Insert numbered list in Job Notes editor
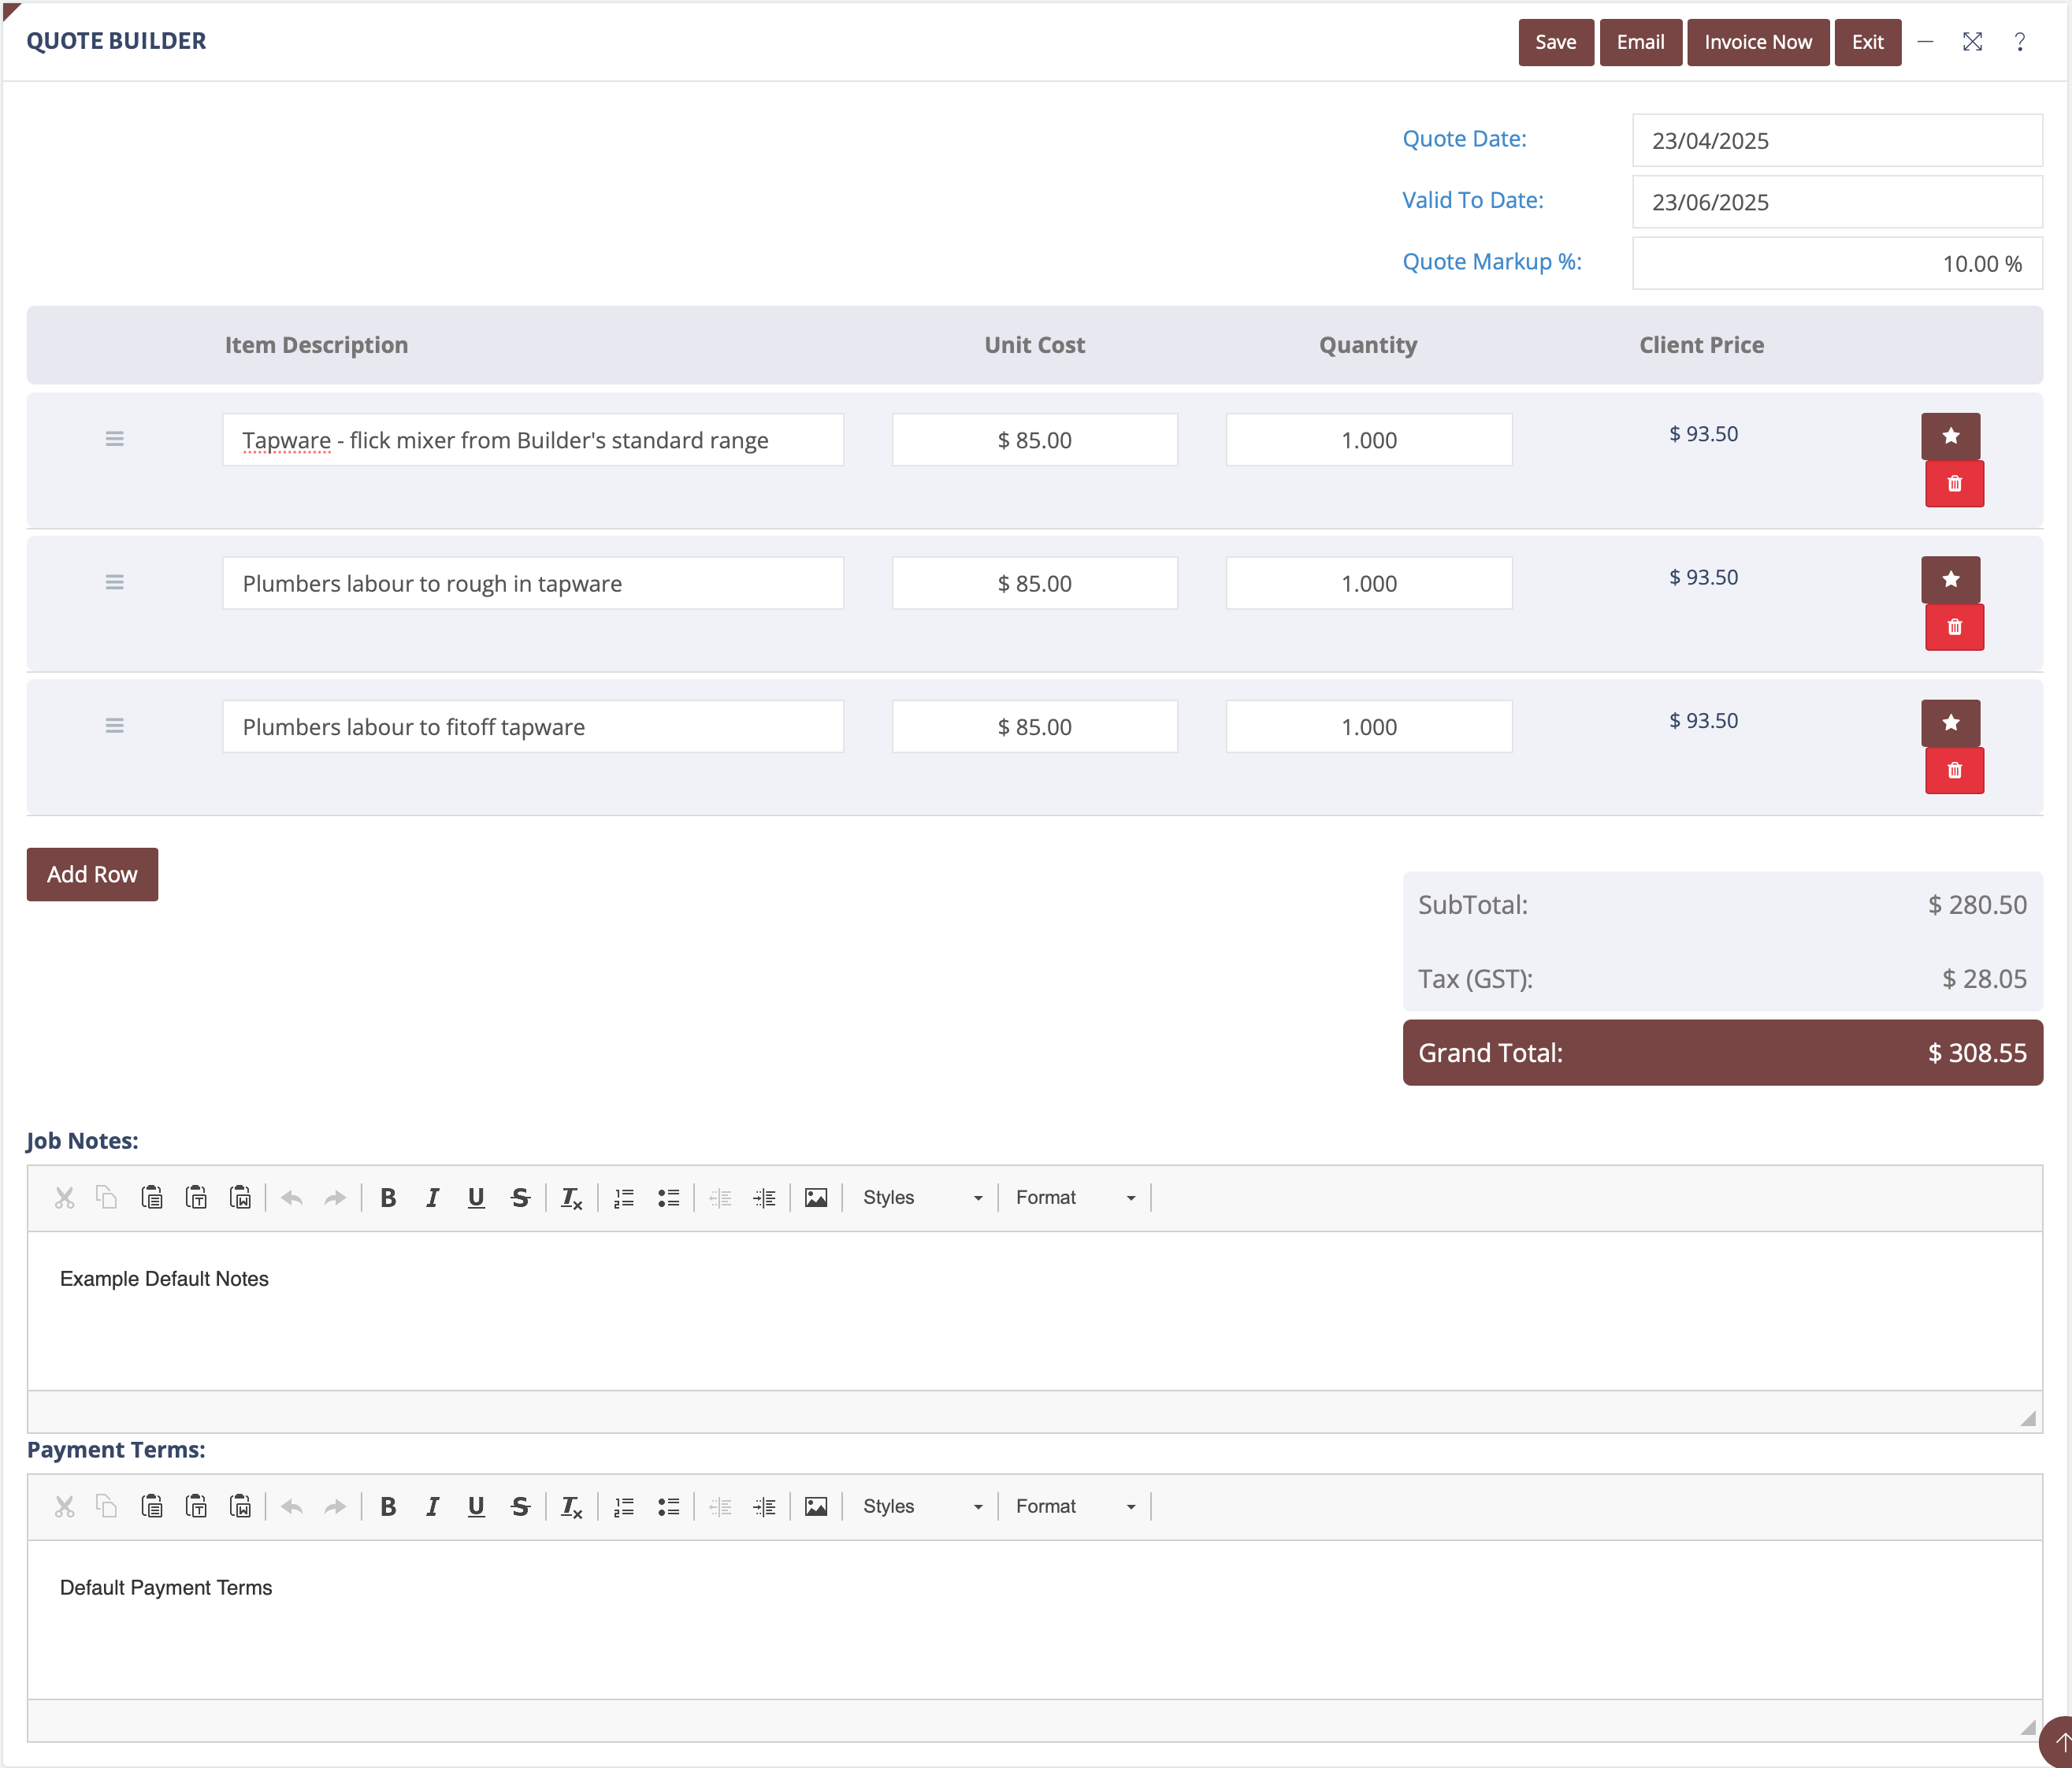The image size is (2072, 1768). [x=624, y=1198]
